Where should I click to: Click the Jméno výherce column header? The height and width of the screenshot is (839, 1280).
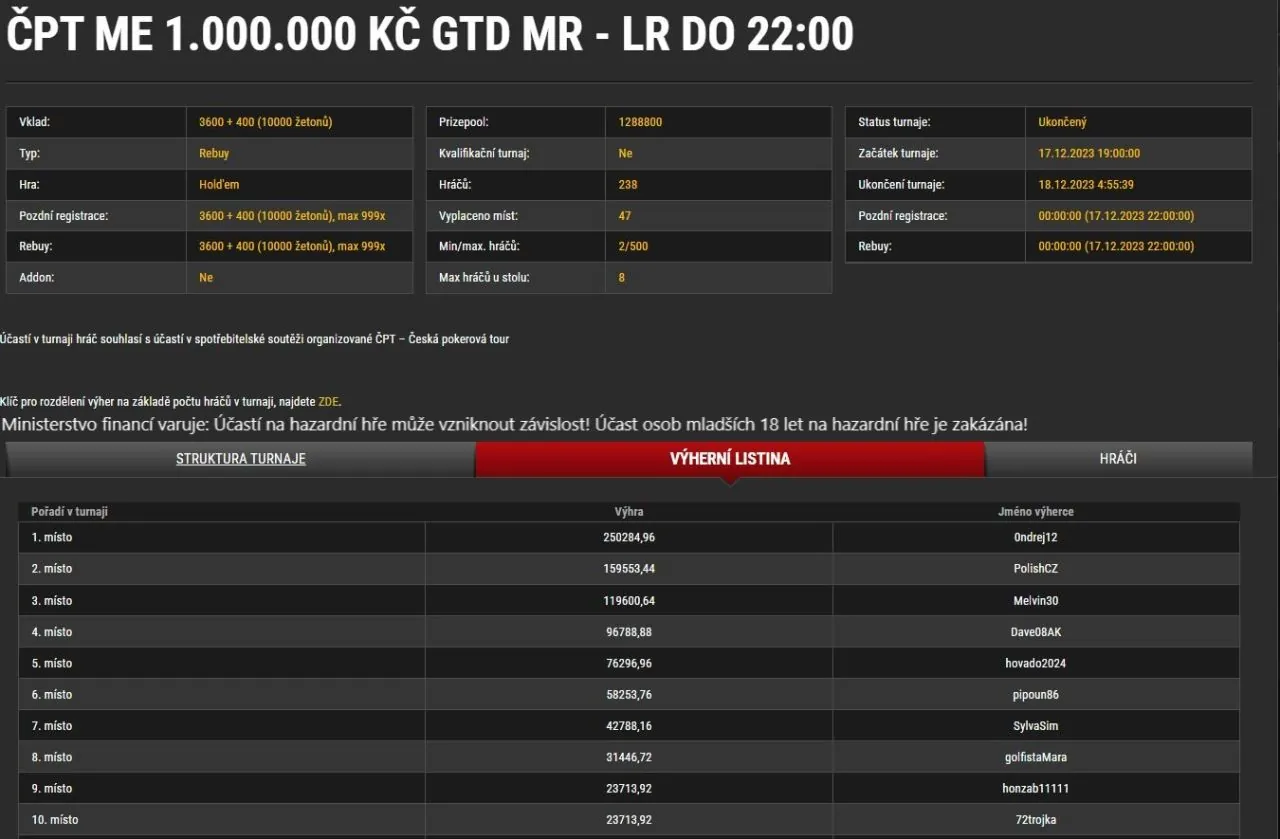tap(1035, 512)
